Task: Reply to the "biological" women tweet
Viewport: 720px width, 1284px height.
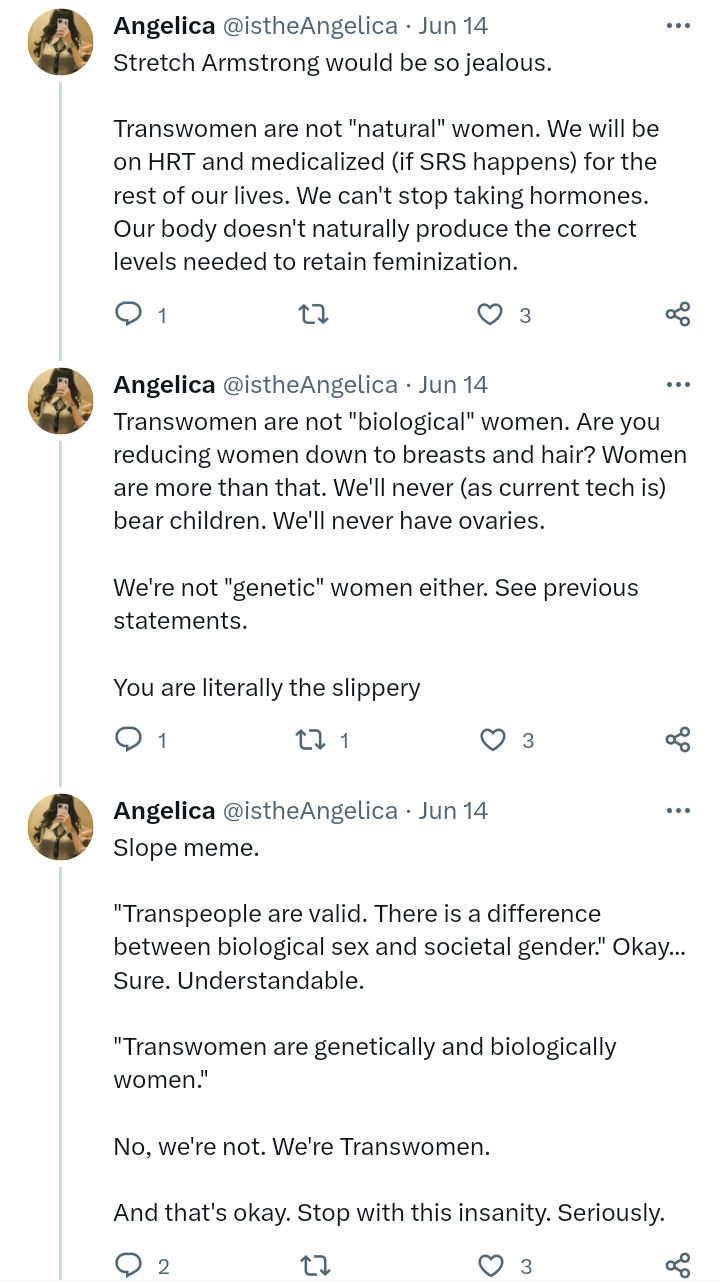Action: coord(129,740)
